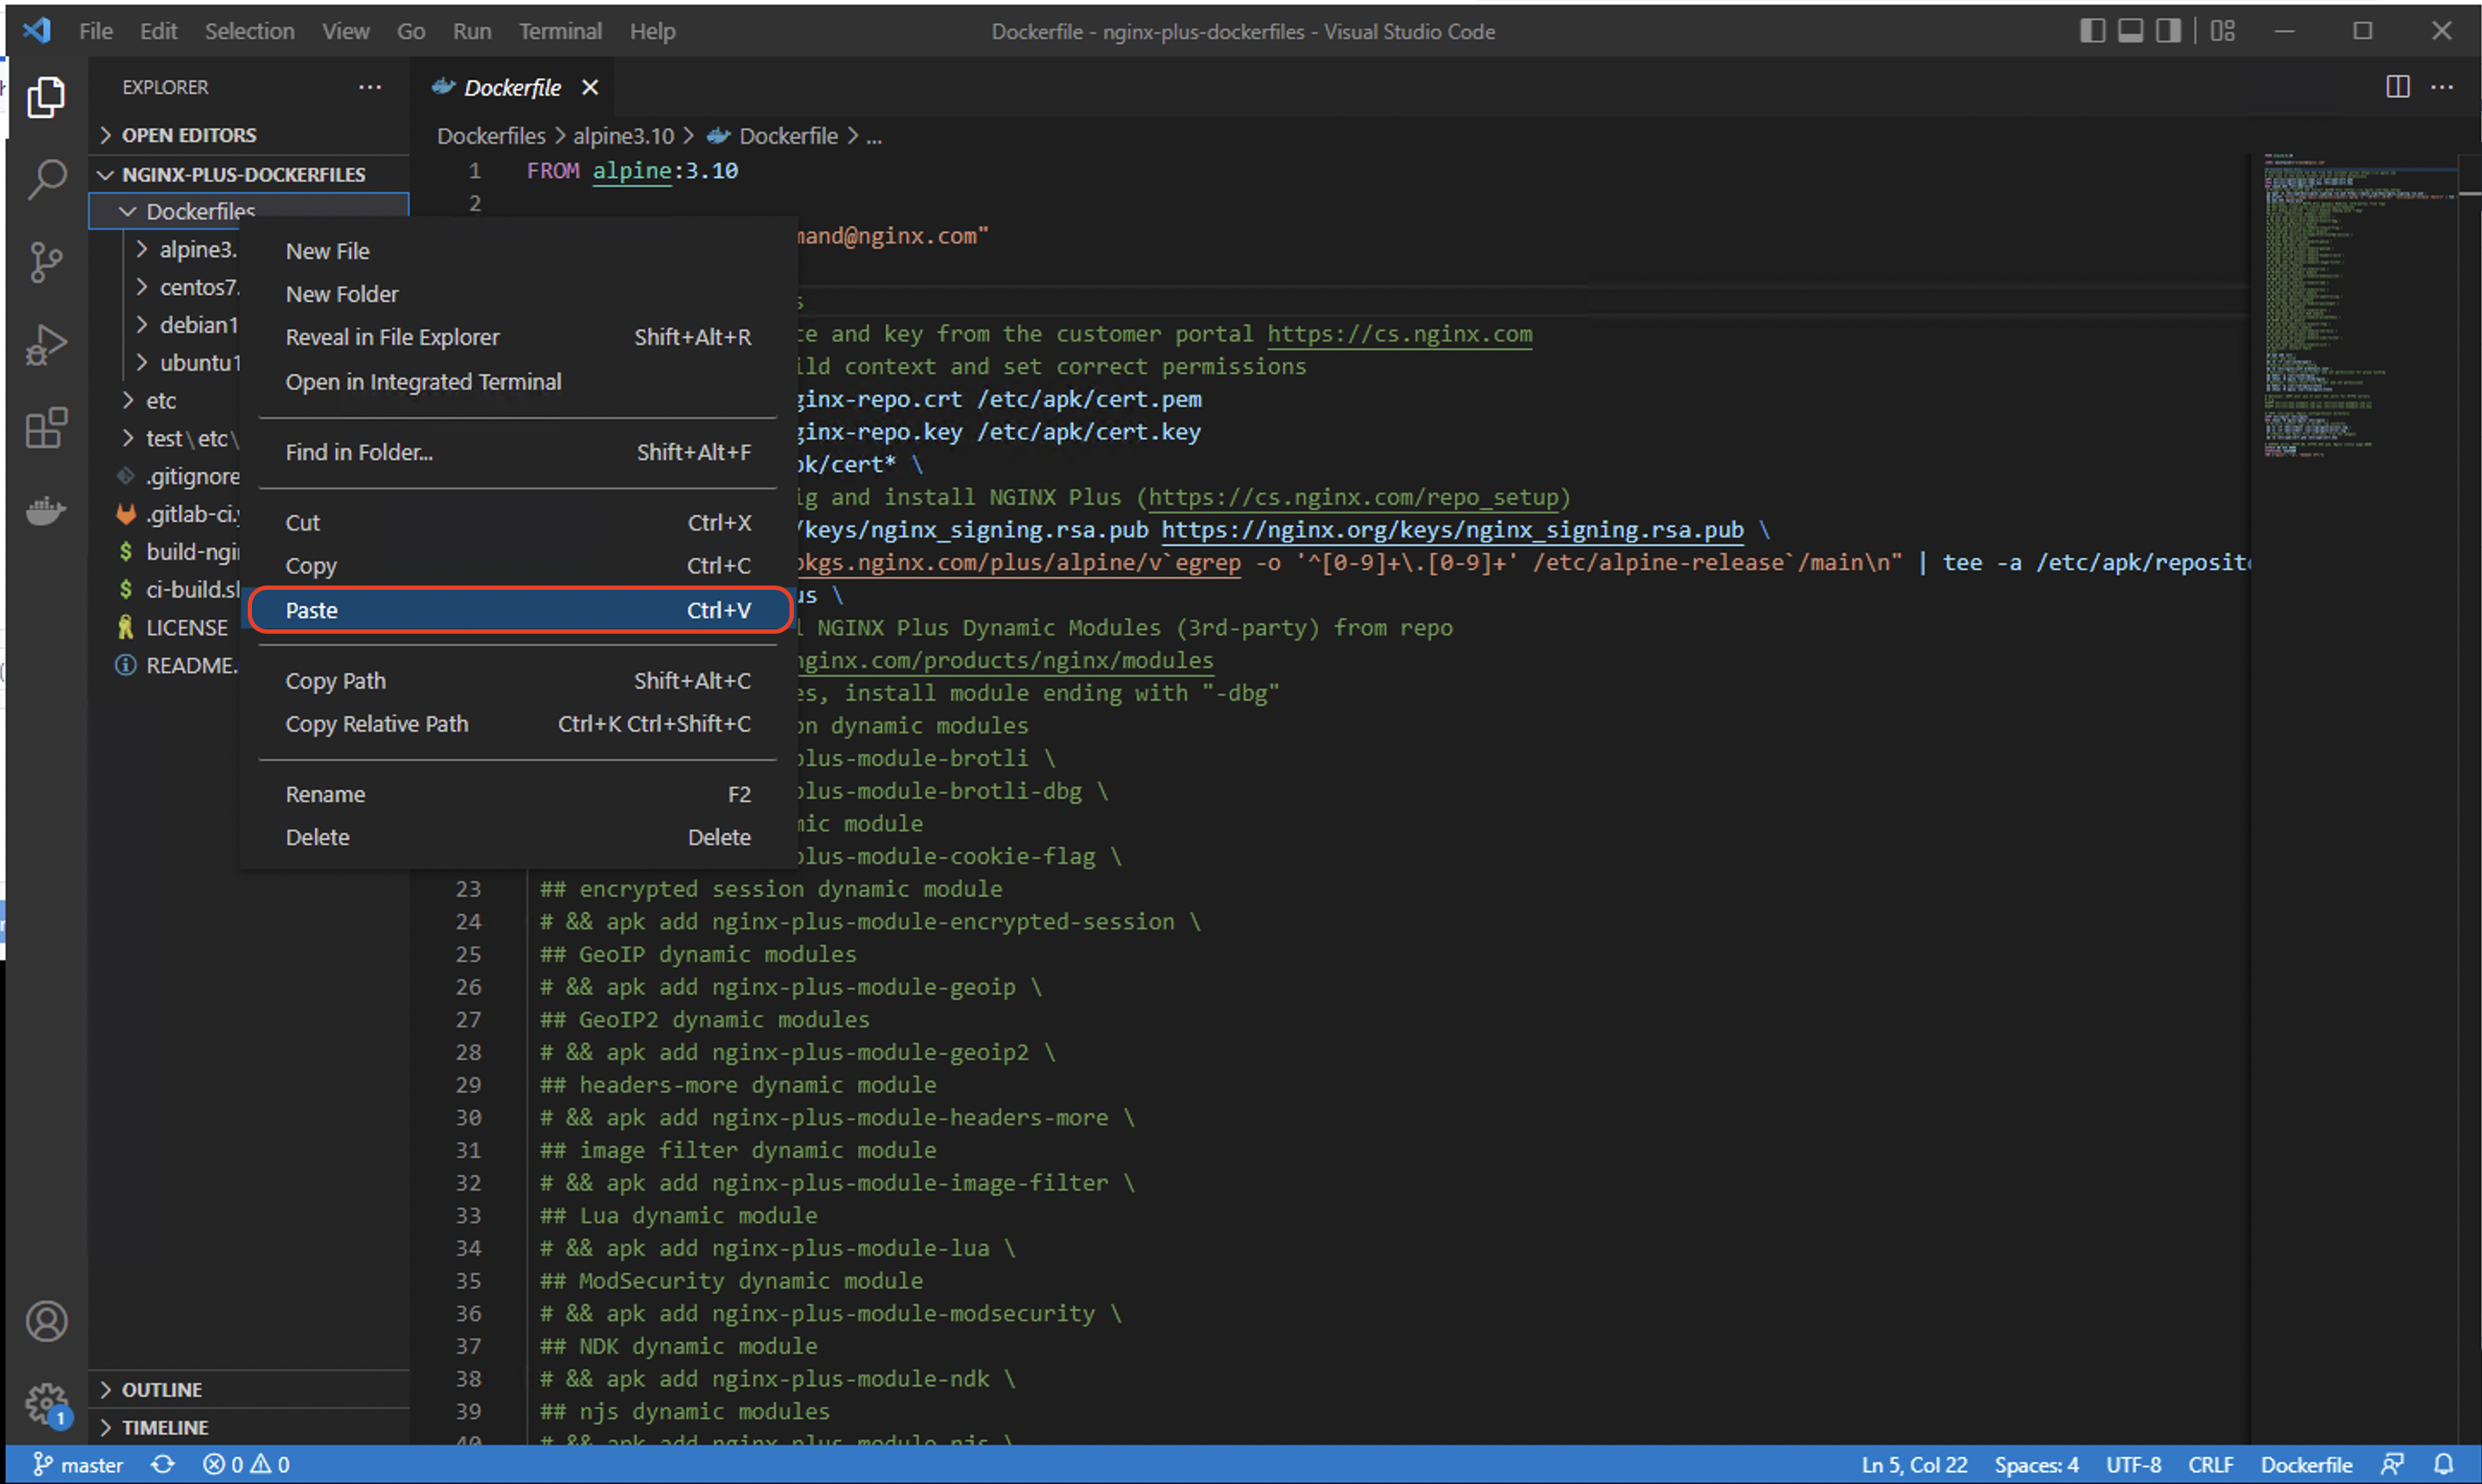Select Copy Path entry
Viewport: 2482px width, 1484px height.
tap(518, 680)
